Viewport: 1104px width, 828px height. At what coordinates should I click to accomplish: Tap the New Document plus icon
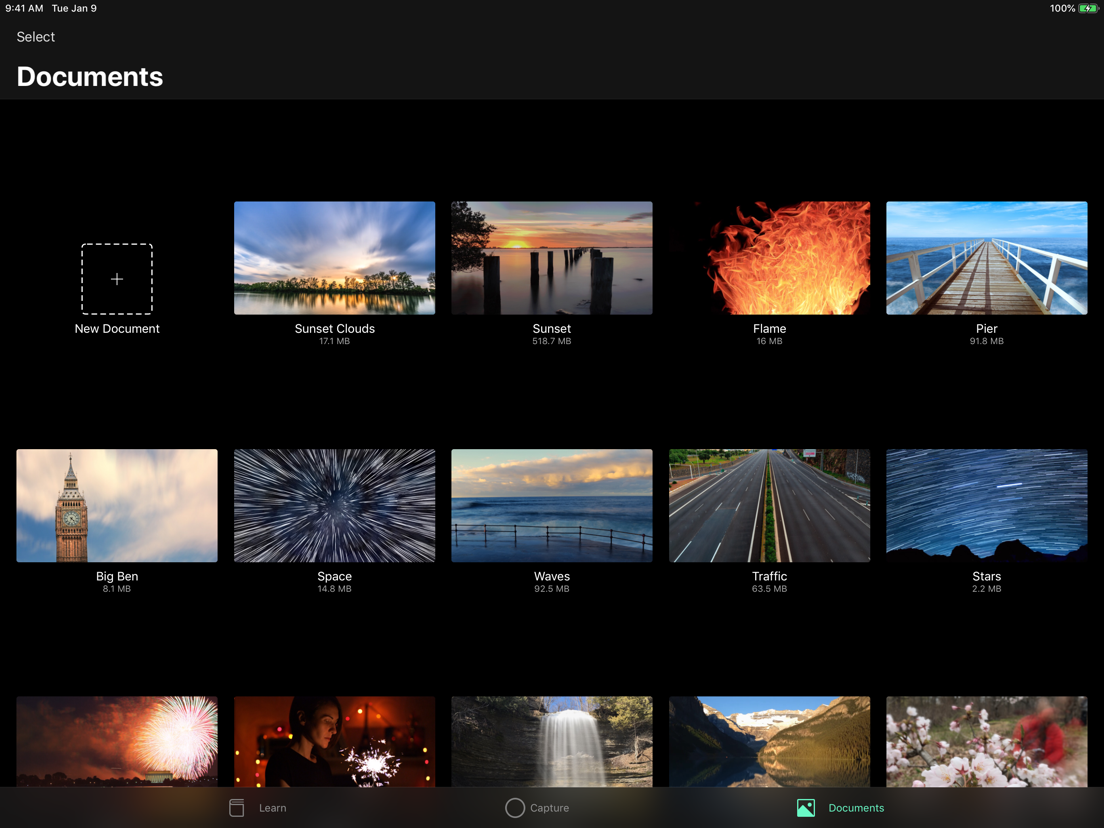click(117, 279)
